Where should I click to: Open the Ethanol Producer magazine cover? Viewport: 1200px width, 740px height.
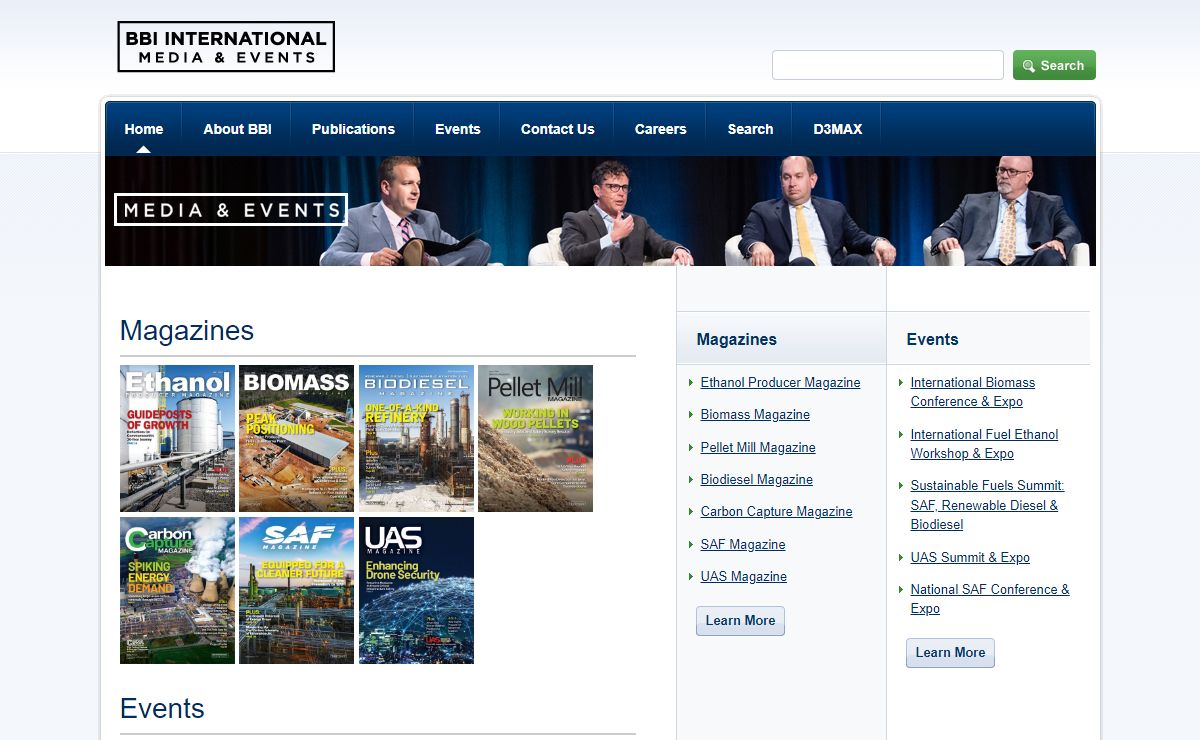click(177, 438)
